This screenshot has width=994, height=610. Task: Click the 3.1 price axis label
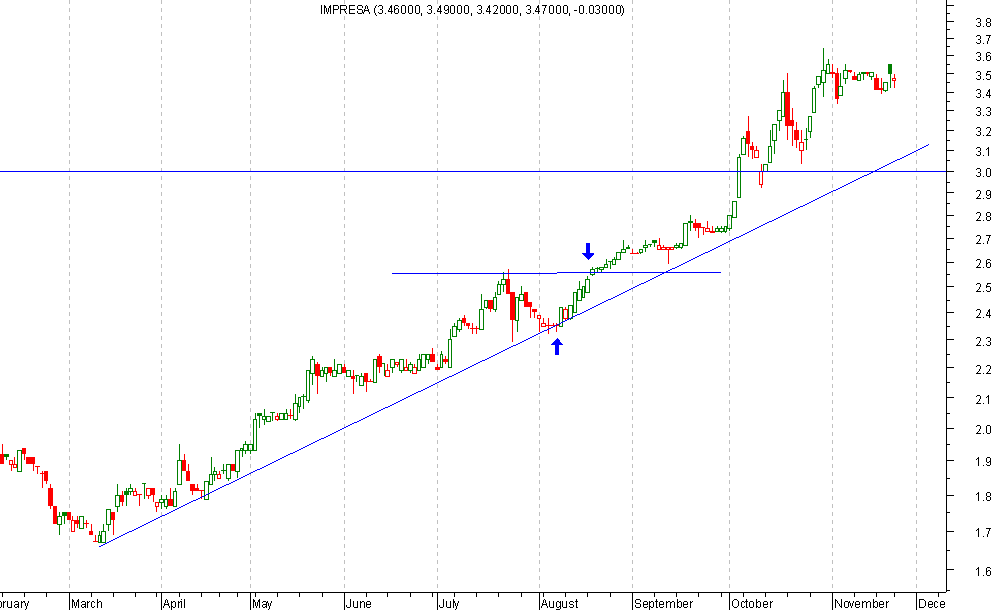point(983,152)
